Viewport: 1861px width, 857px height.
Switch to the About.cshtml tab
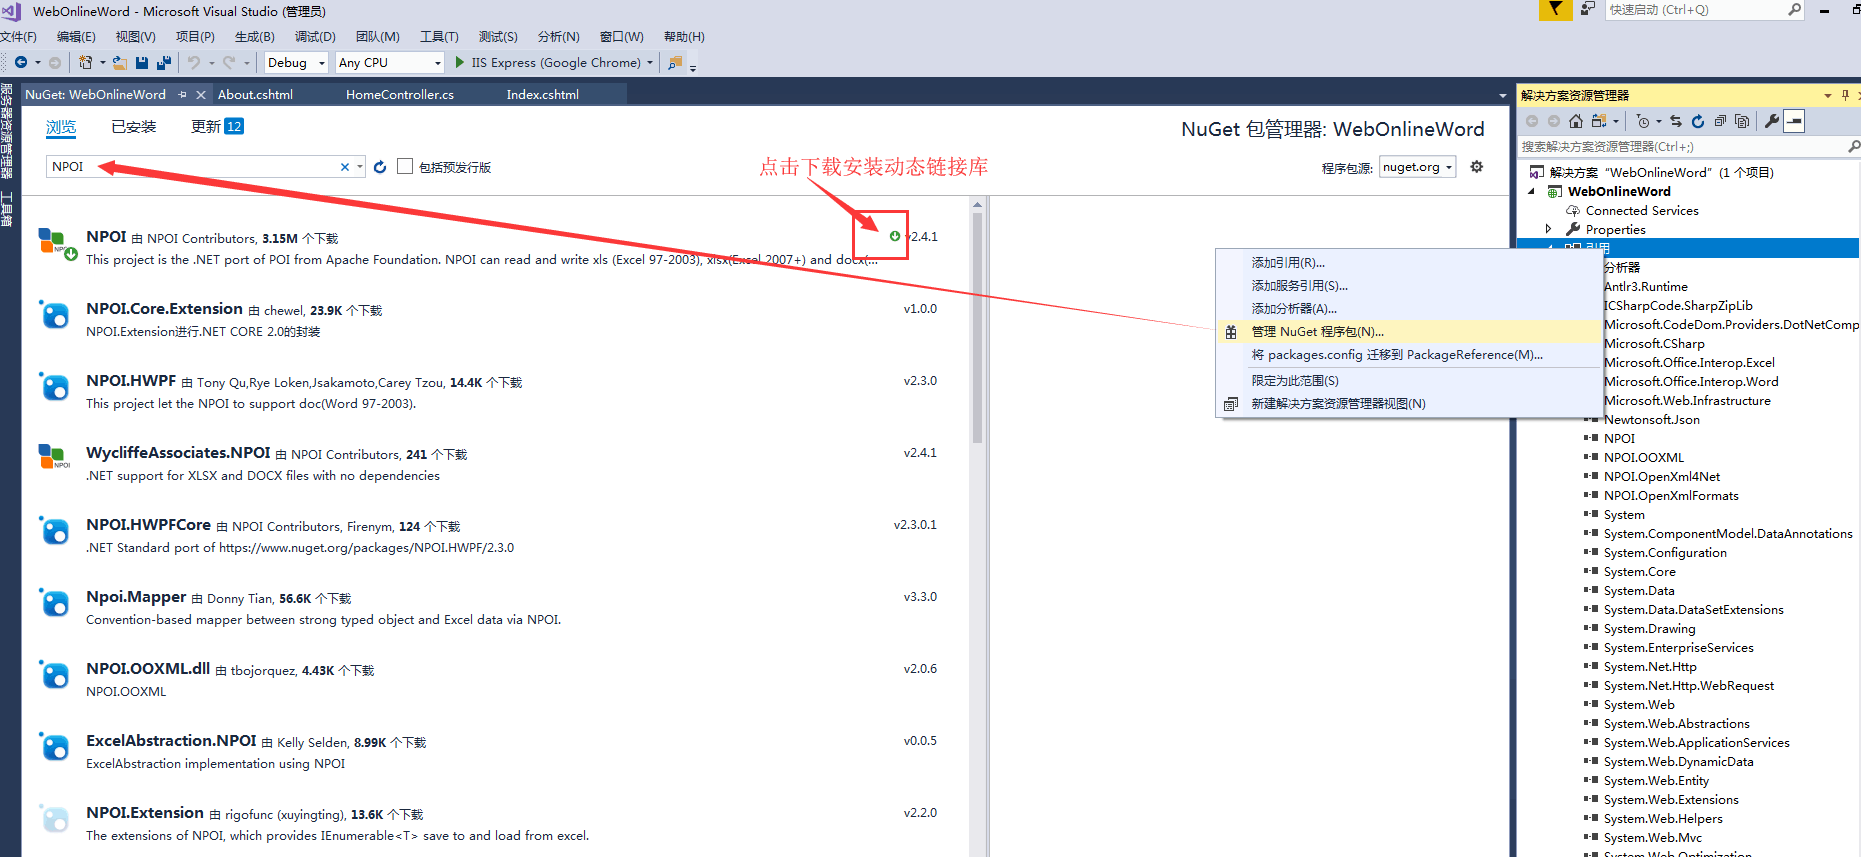[255, 95]
